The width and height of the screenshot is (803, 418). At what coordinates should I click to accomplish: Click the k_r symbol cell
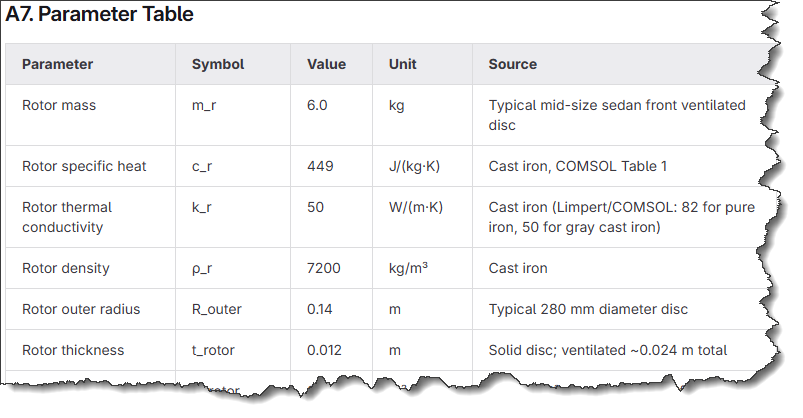click(204, 207)
